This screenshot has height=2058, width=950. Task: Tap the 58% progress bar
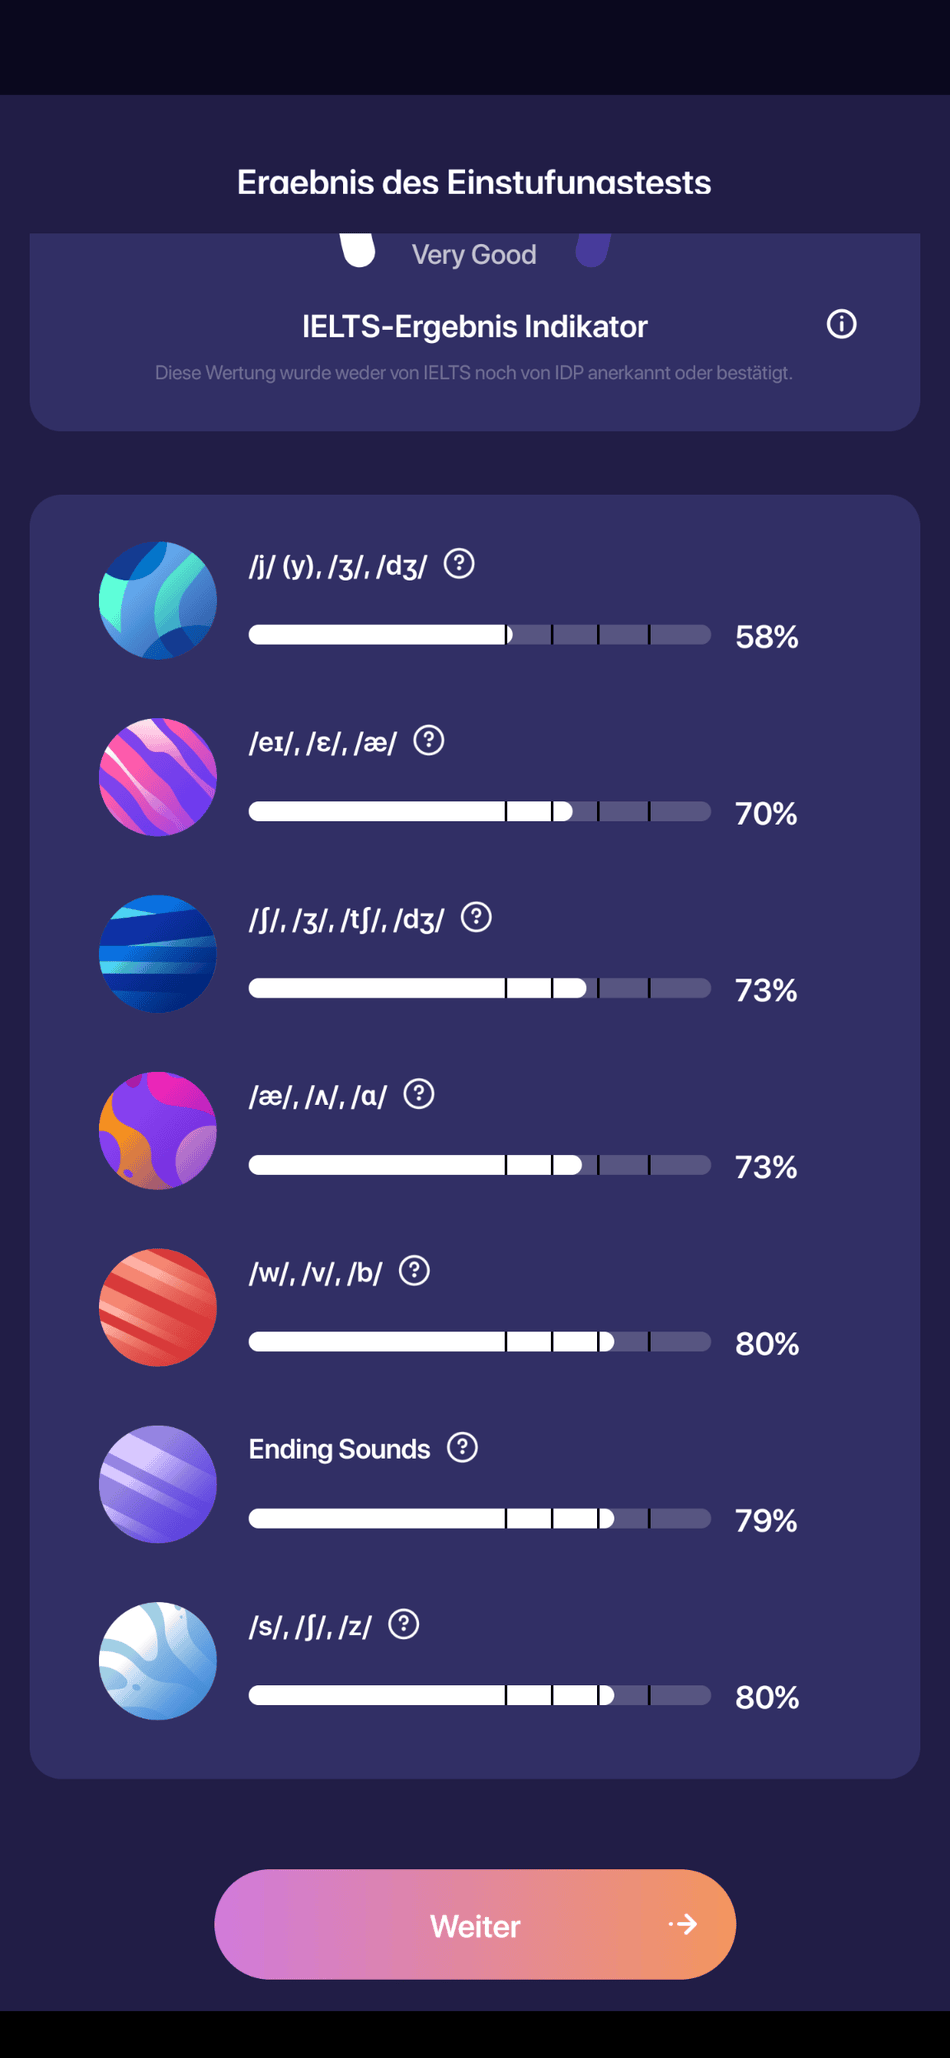click(479, 635)
